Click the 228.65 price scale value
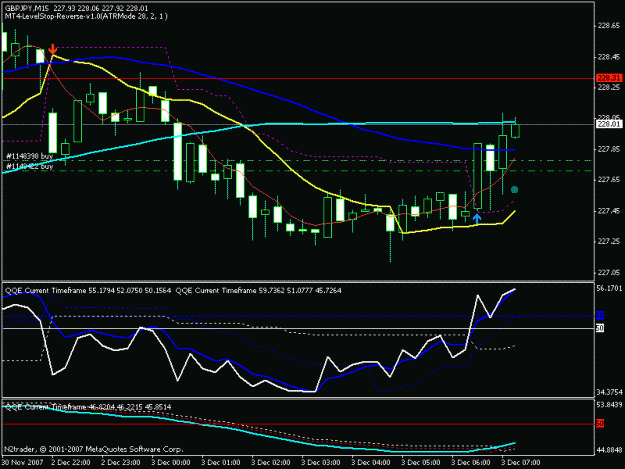This screenshot has height=469, width=625. (x=609, y=26)
